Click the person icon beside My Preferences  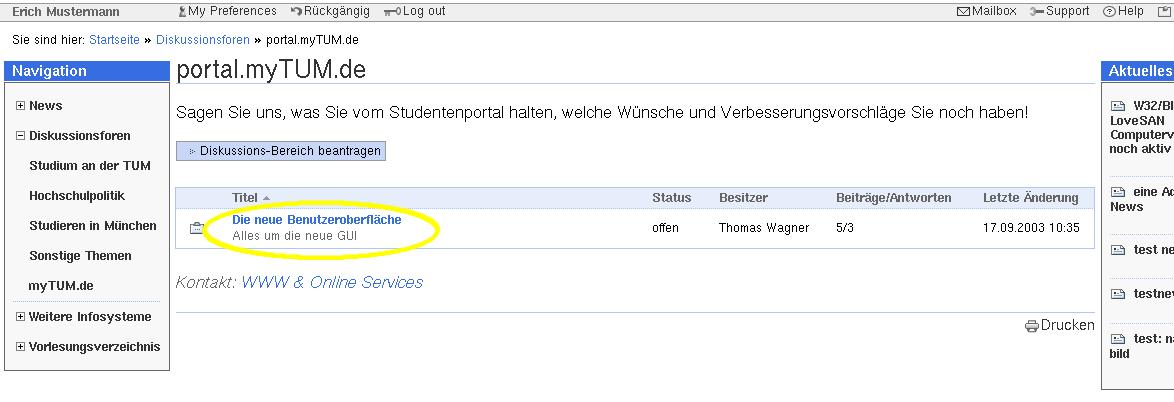(181, 12)
